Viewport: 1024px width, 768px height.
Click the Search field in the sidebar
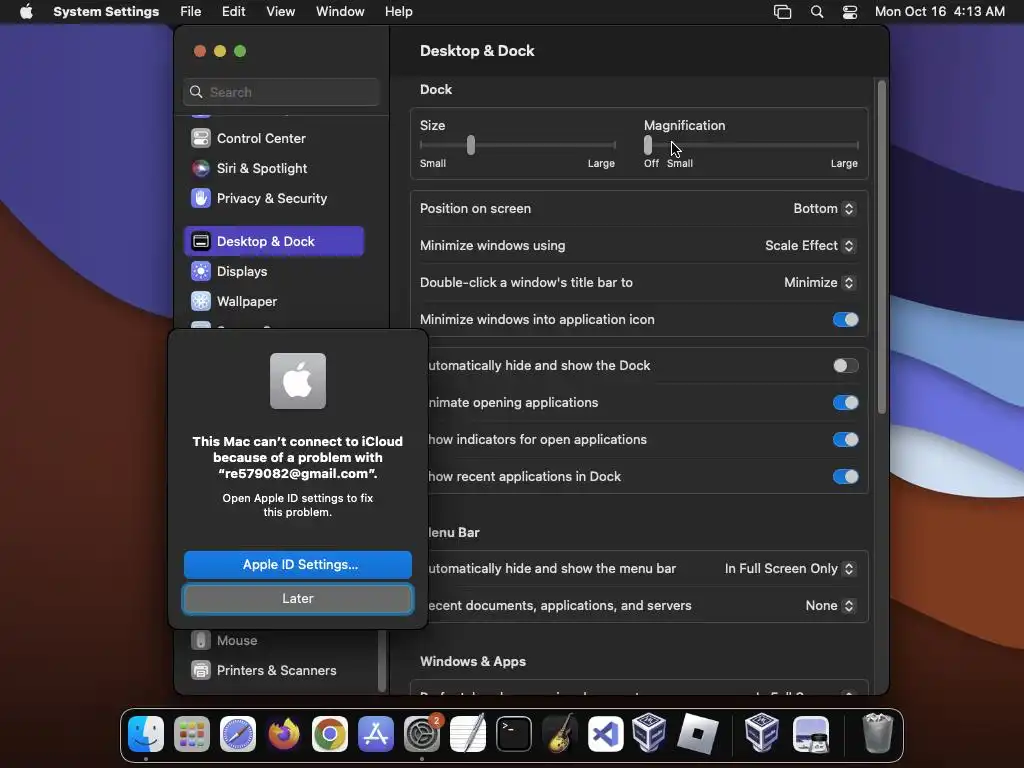pos(281,92)
